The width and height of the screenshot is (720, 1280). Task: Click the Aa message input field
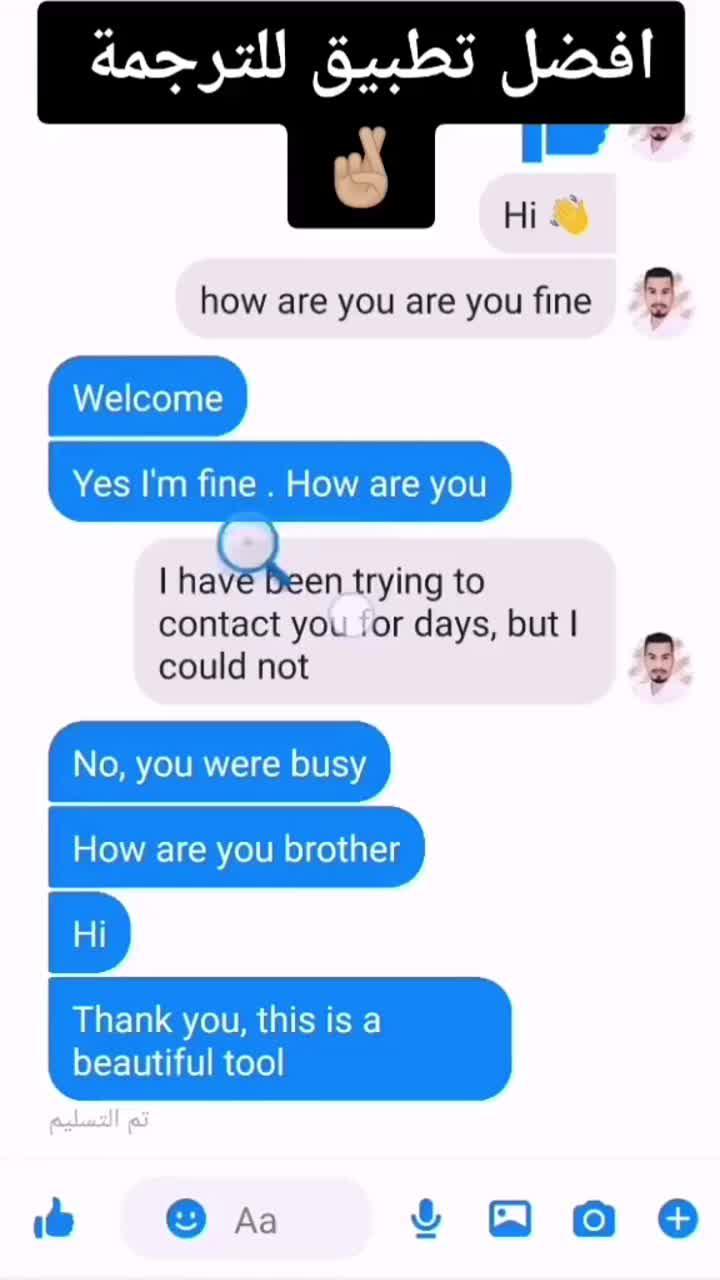(x=246, y=1220)
